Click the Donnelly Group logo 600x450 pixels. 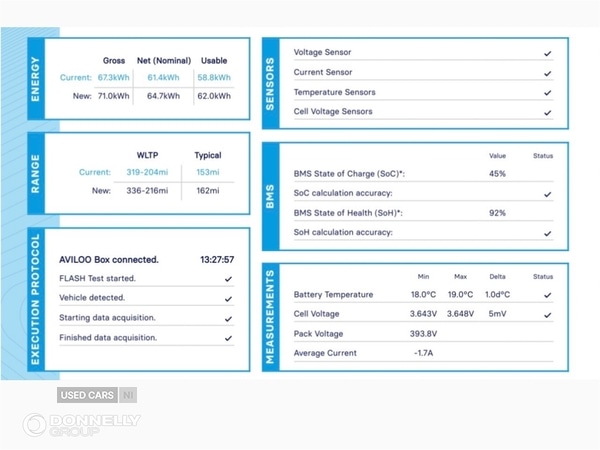click(x=83, y=425)
